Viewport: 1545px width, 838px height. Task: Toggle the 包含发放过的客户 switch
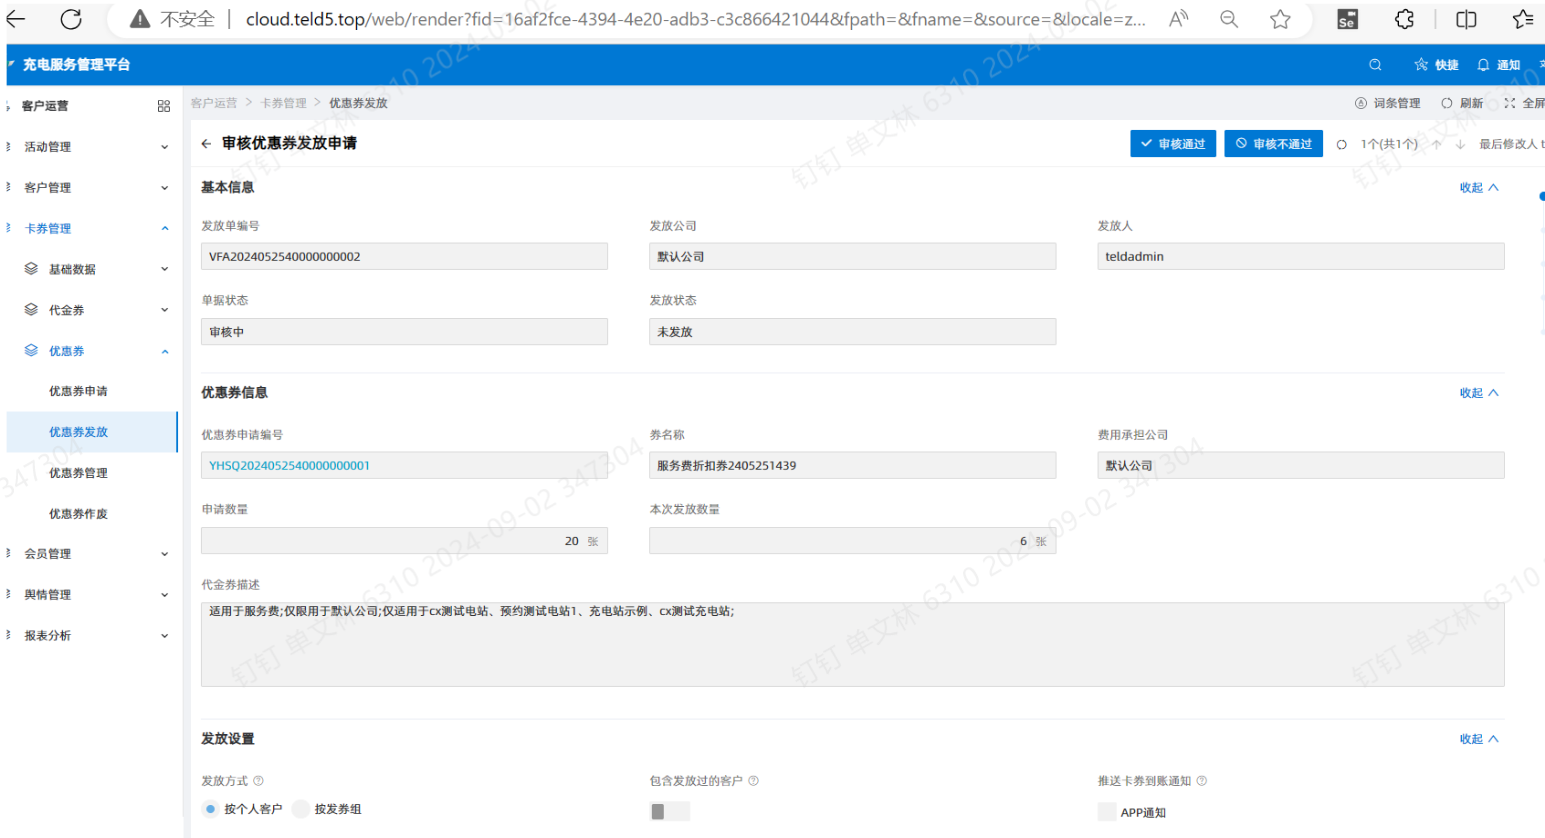pos(669,811)
